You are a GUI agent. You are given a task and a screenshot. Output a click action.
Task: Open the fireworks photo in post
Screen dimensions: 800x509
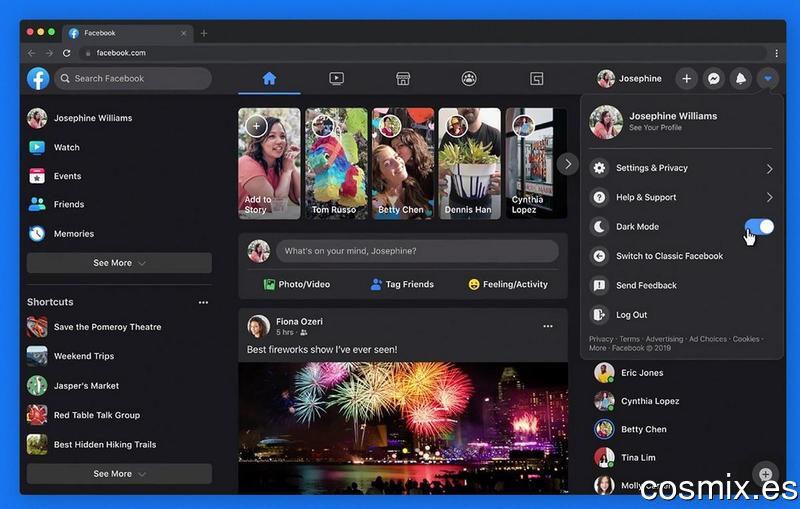tap(403, 427)
